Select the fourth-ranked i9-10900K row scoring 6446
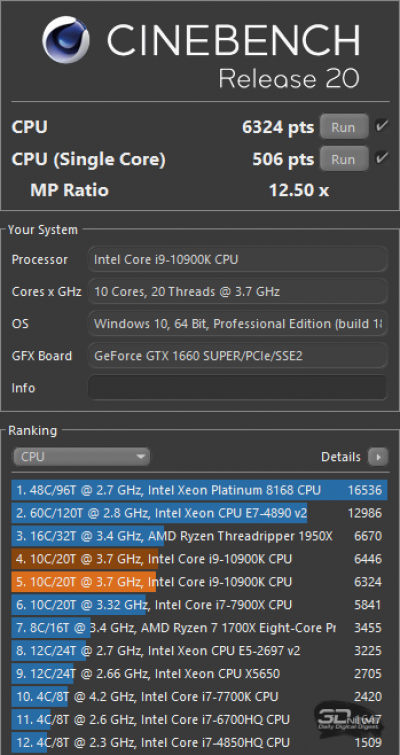Screen dimensions: 400x755 click(199, 559)
